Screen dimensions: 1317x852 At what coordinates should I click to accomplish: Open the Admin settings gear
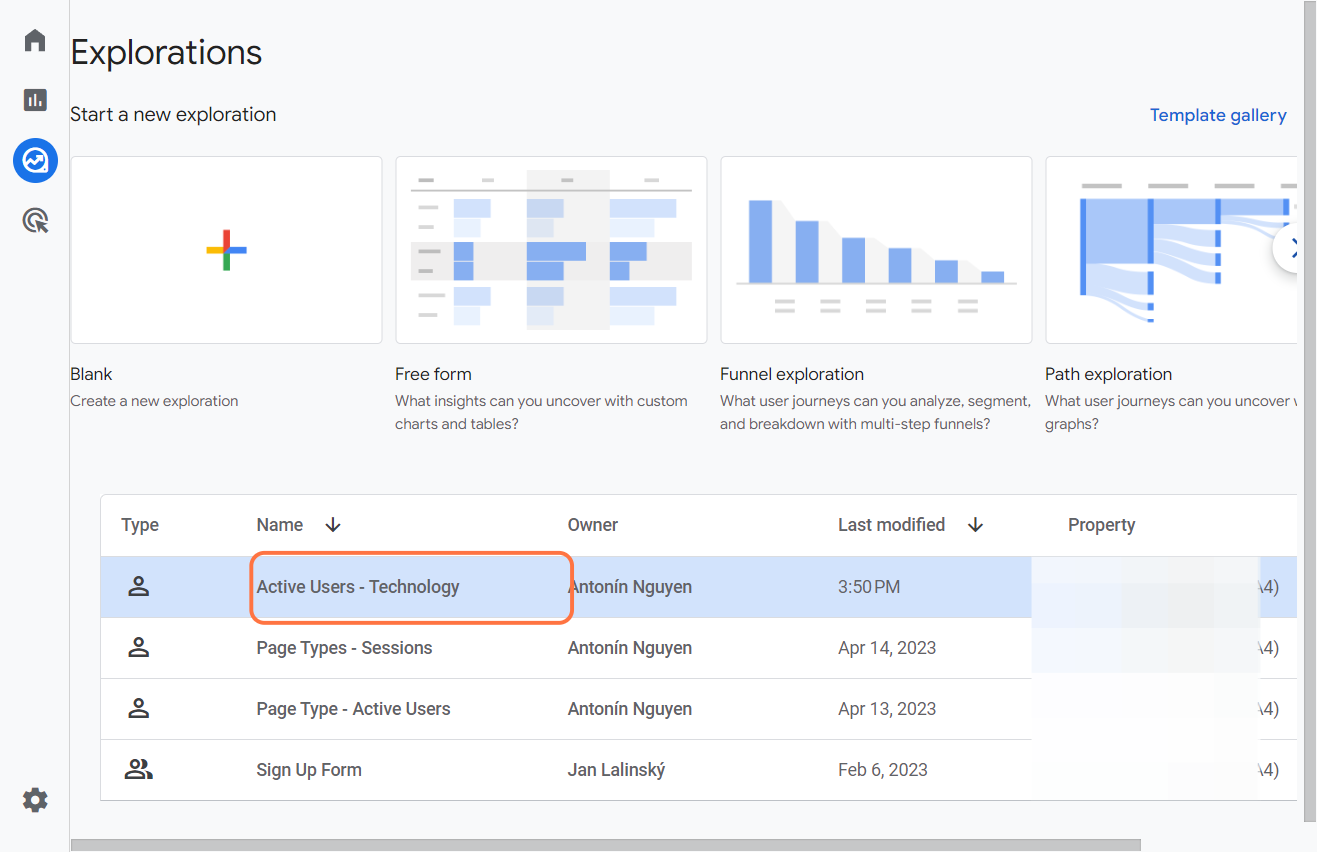pos(35,800)
